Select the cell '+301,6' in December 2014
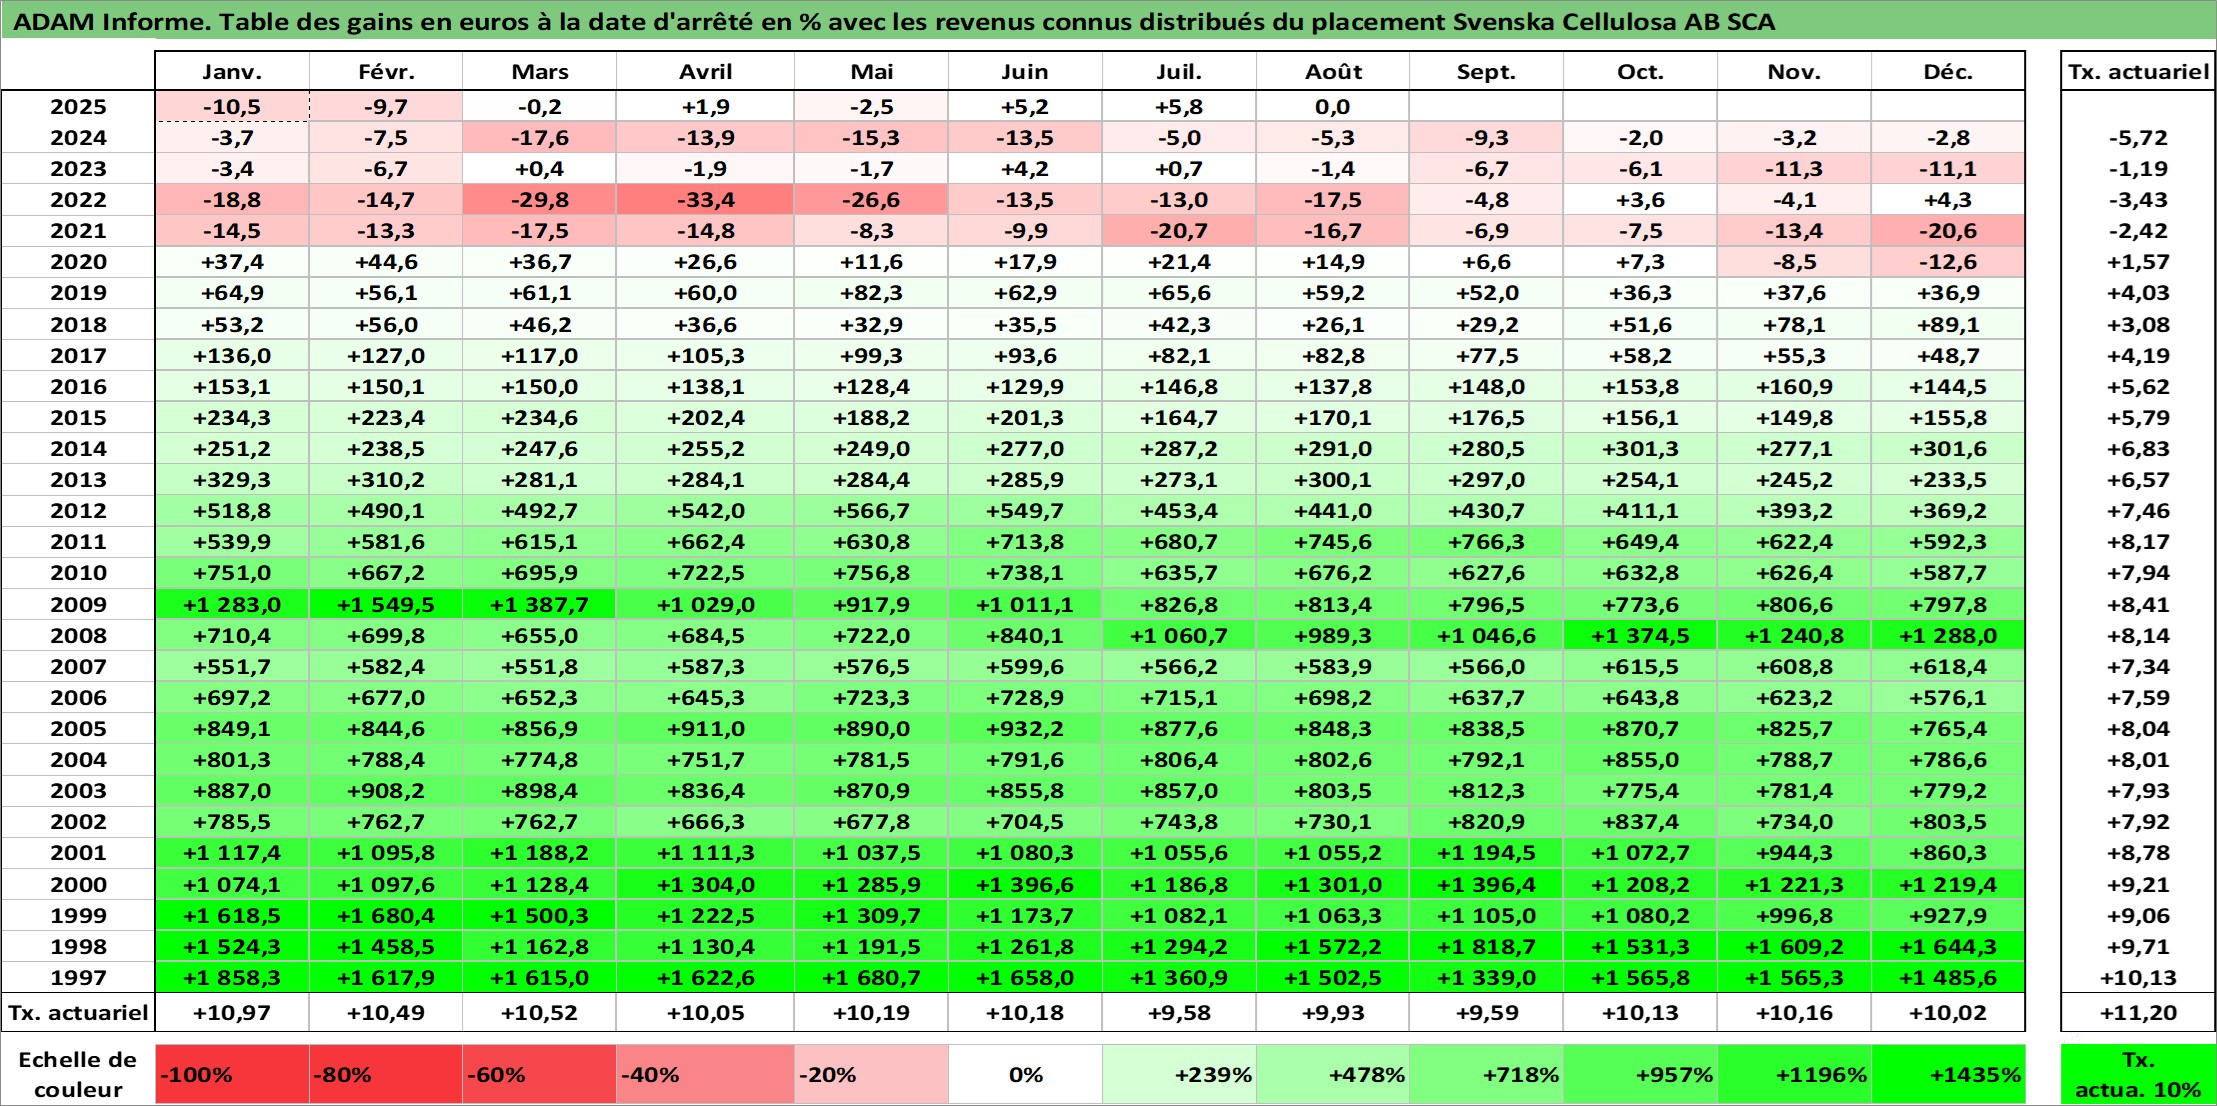 tap(1948, 448)
